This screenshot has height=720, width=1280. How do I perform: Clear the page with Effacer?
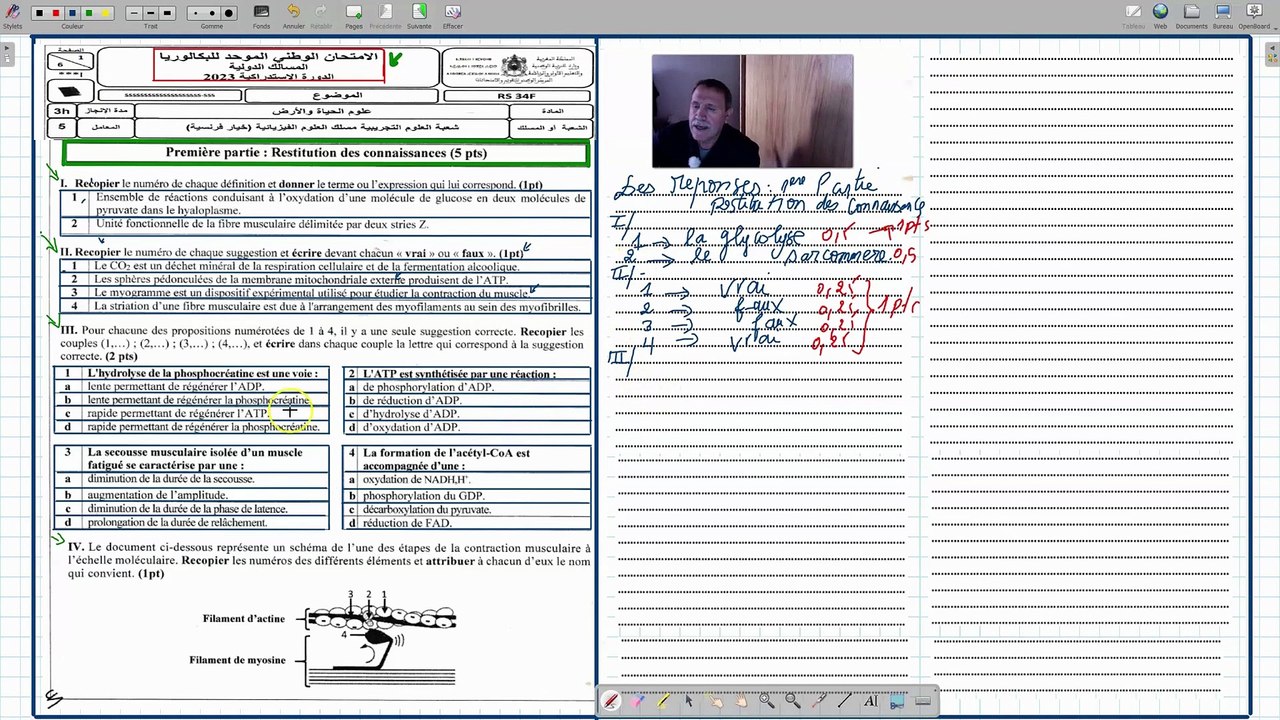[453, 16]
